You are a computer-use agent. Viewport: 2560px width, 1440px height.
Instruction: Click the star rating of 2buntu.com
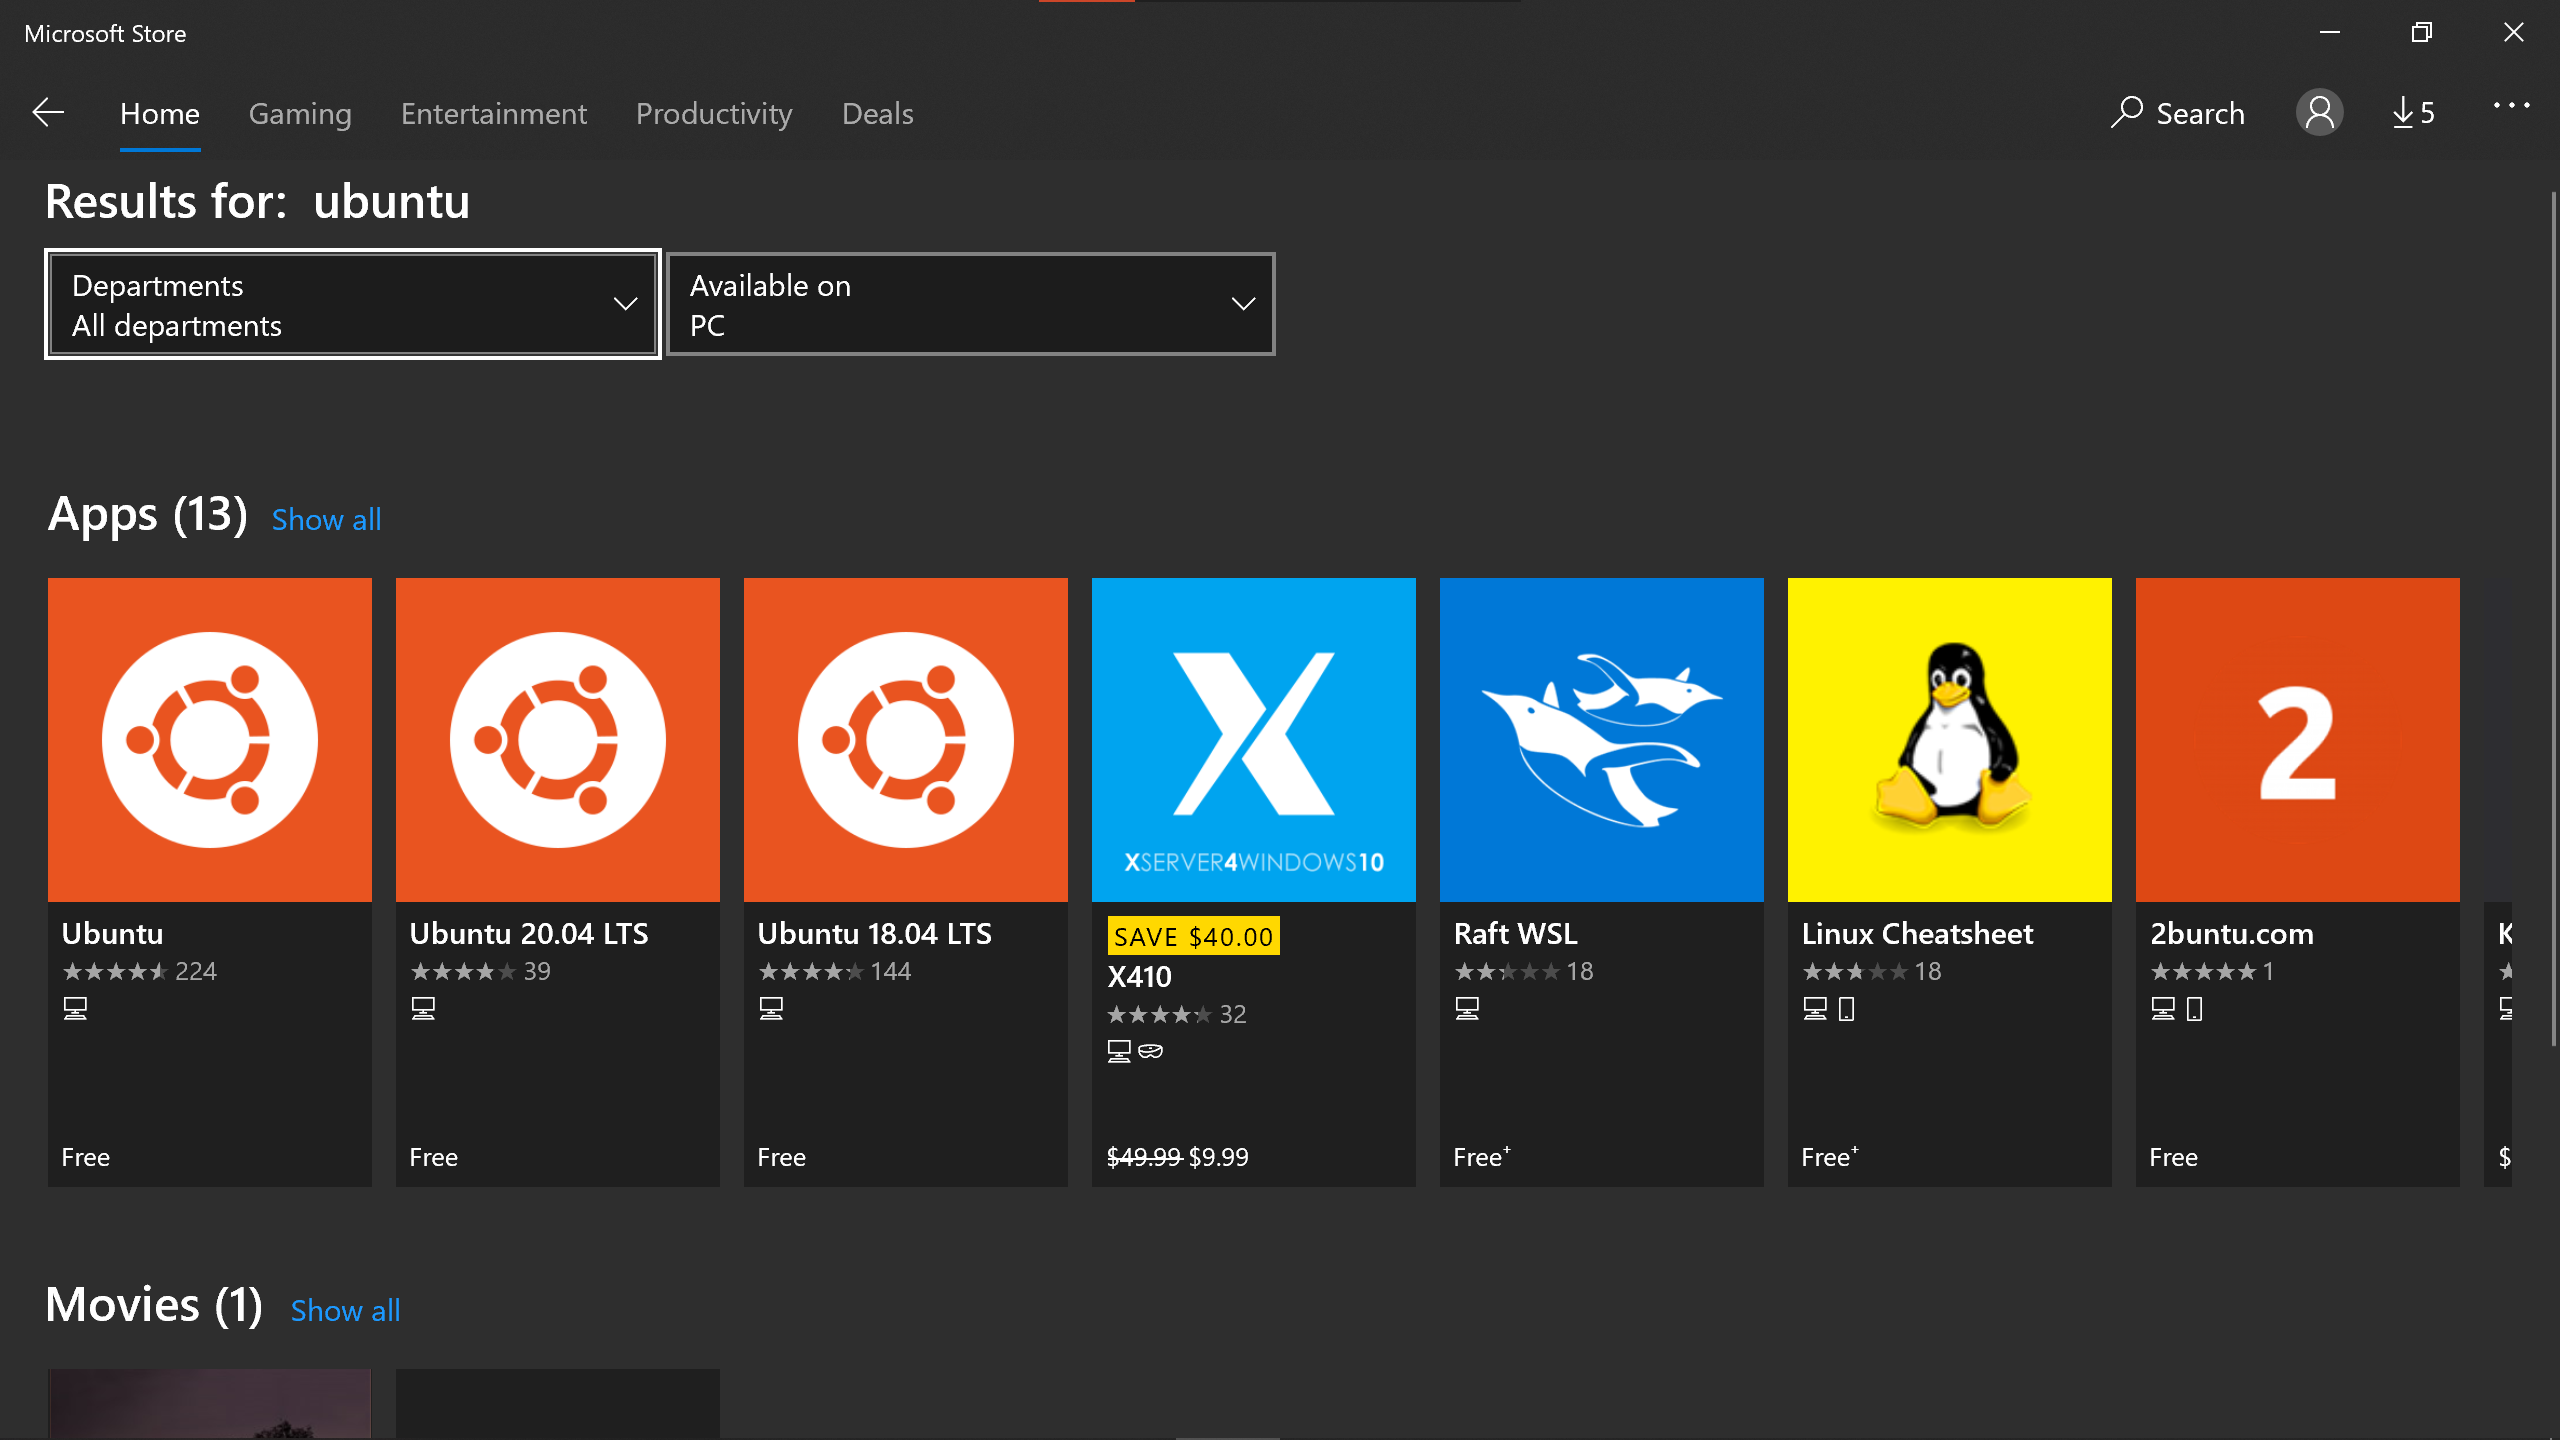[2203, 971]
